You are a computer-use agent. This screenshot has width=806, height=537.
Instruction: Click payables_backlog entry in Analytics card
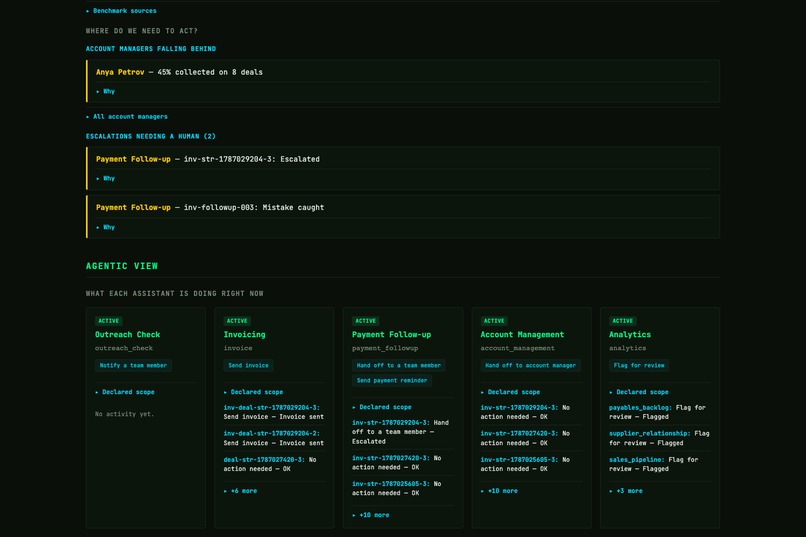[x=640, y=408]
